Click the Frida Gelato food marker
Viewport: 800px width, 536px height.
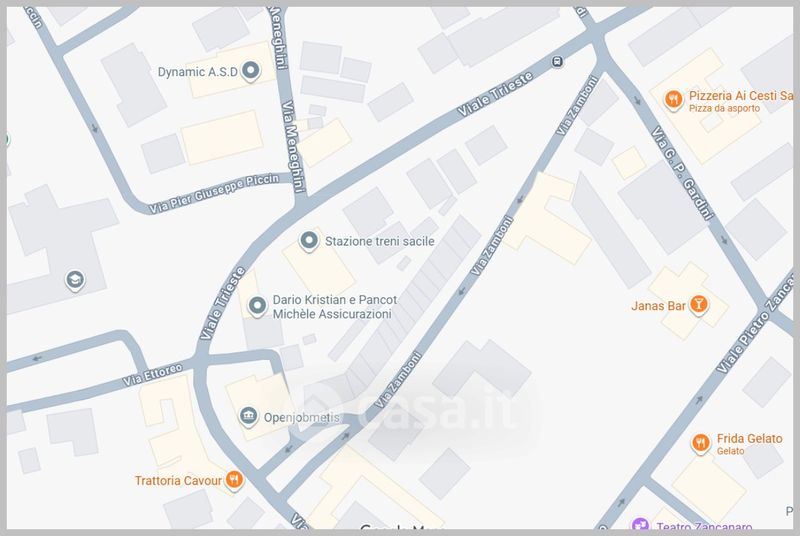[701, 443]
